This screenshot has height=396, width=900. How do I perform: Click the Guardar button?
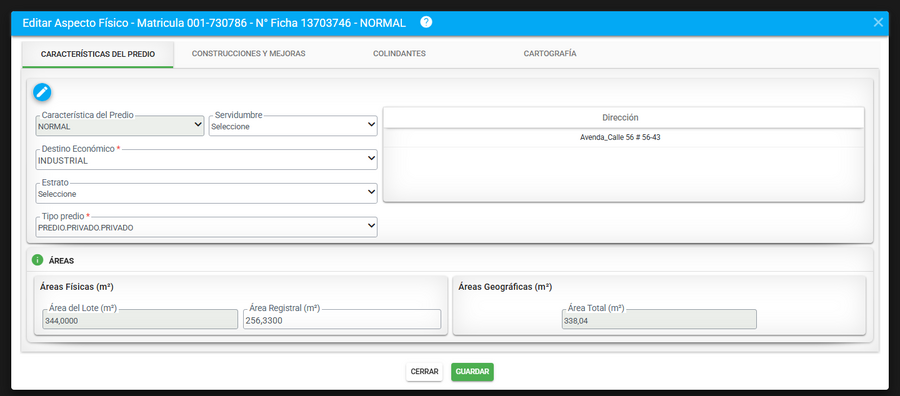coord(472,372)
